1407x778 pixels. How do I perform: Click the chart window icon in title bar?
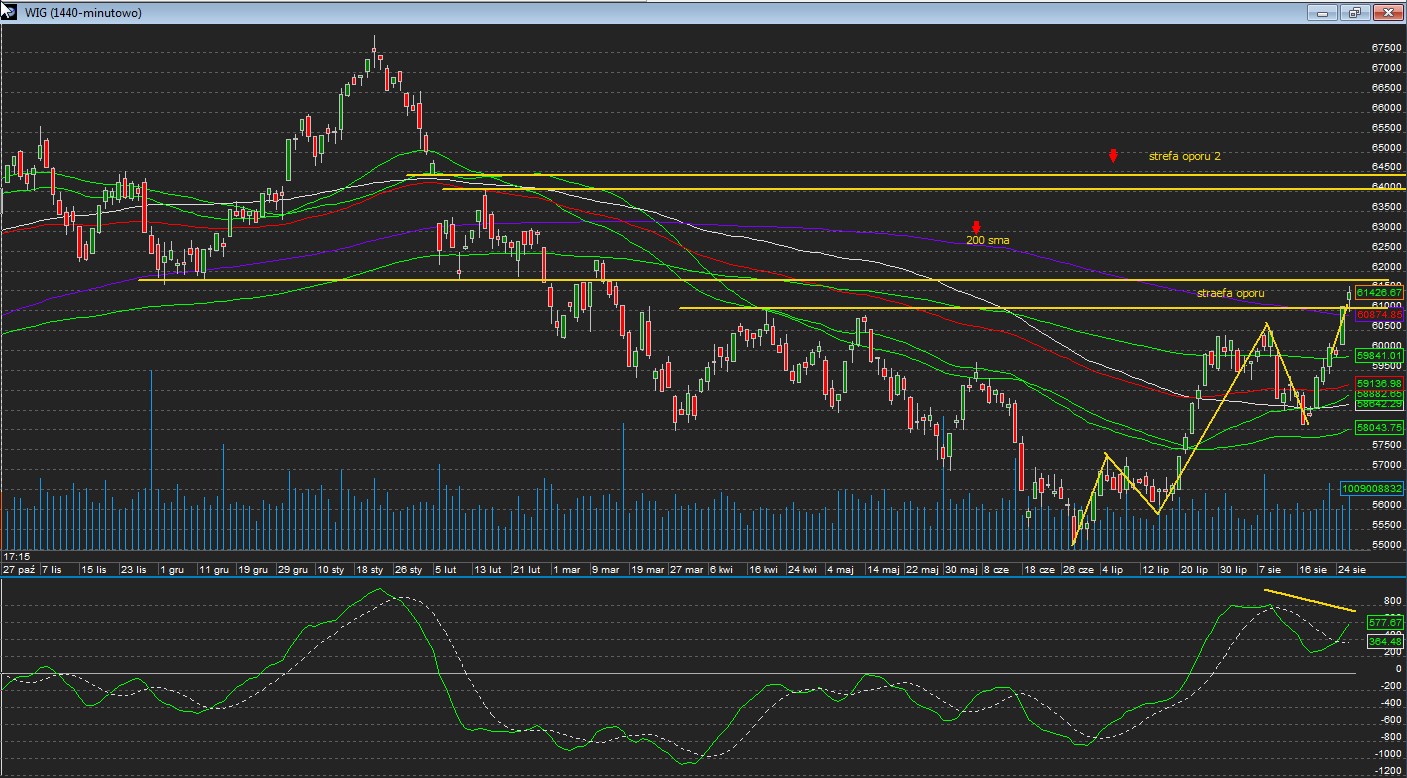coord(9,12)
